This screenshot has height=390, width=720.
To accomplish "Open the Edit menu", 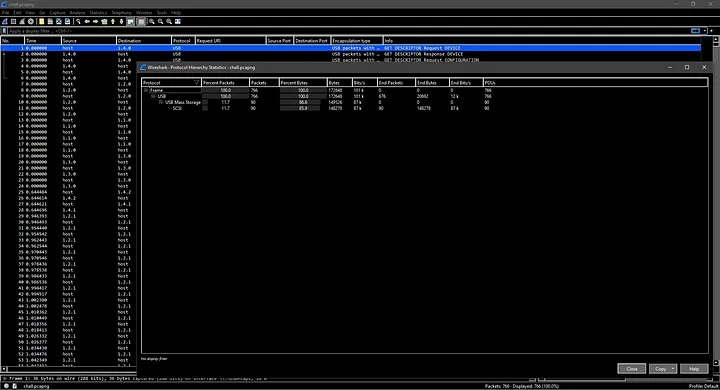I will tap(17, 13).
